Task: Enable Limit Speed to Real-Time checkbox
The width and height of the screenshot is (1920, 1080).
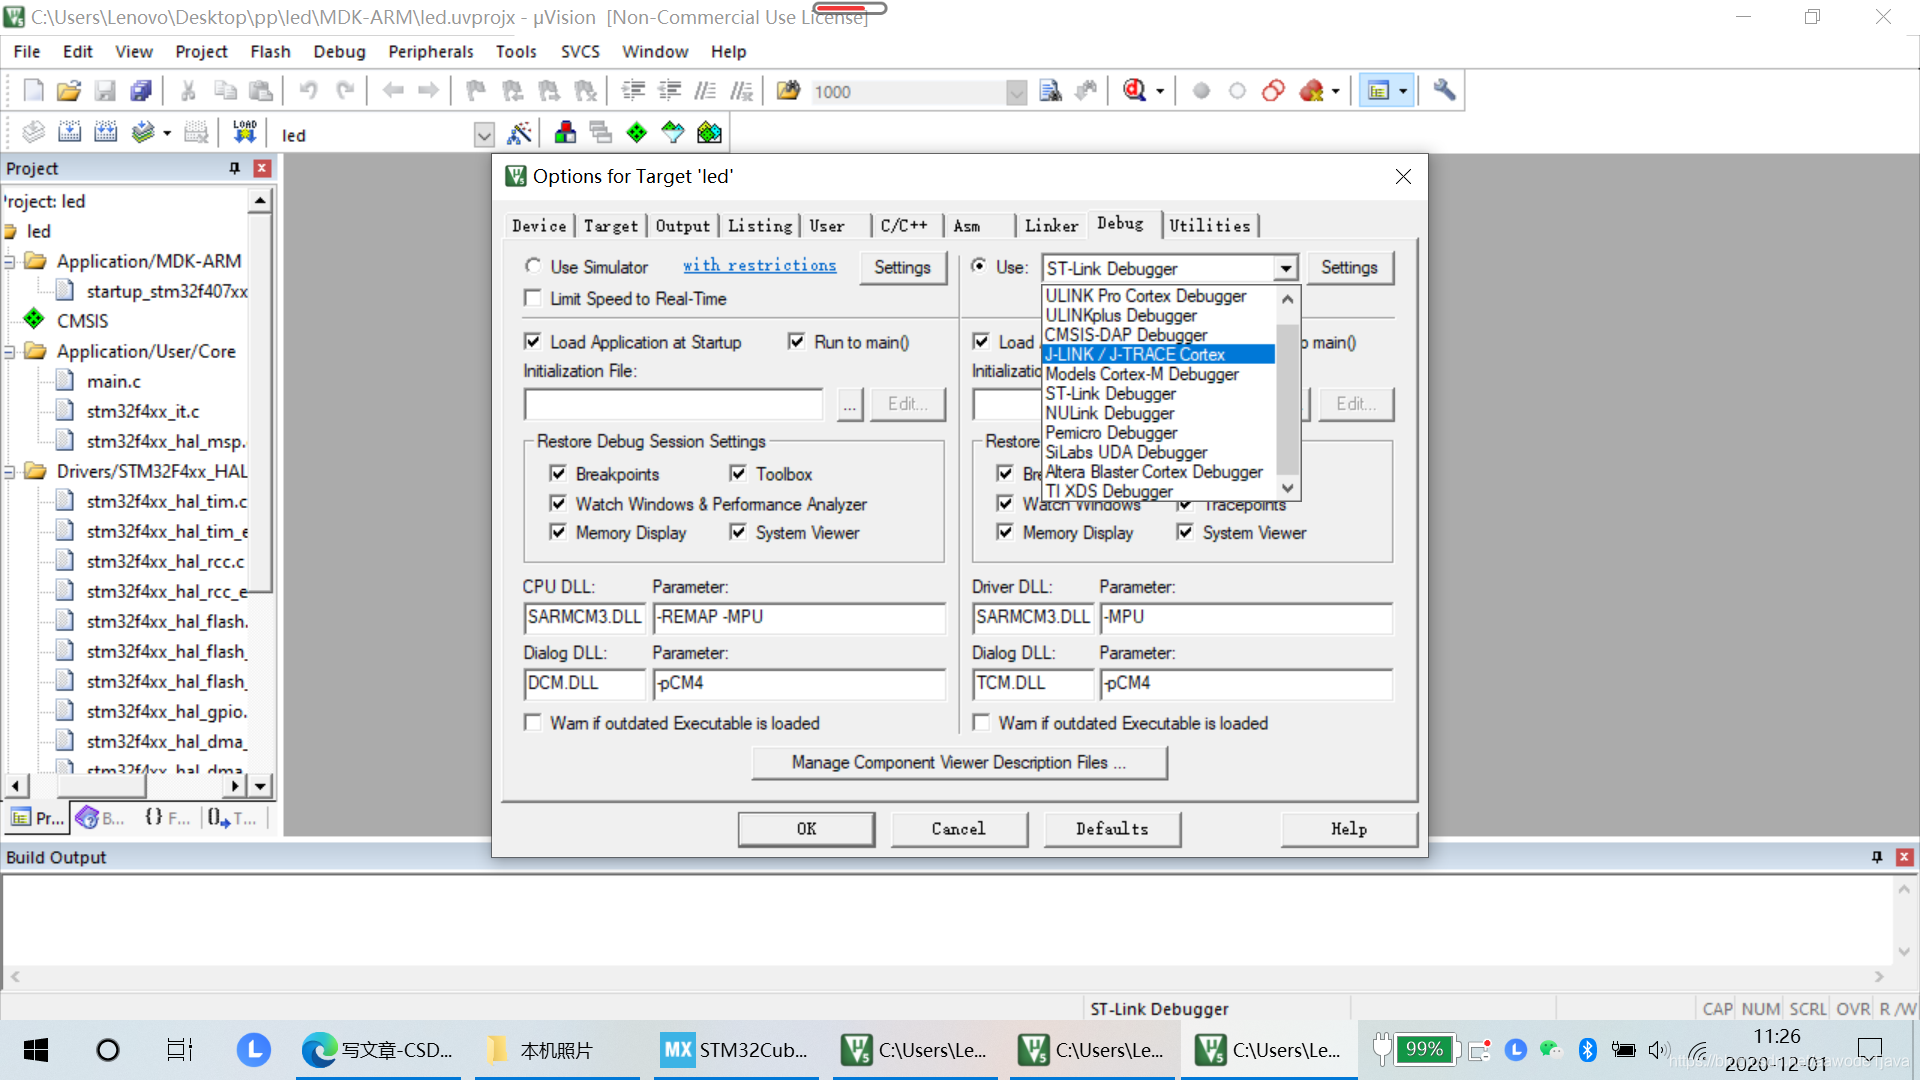Action: coord(533,298)
